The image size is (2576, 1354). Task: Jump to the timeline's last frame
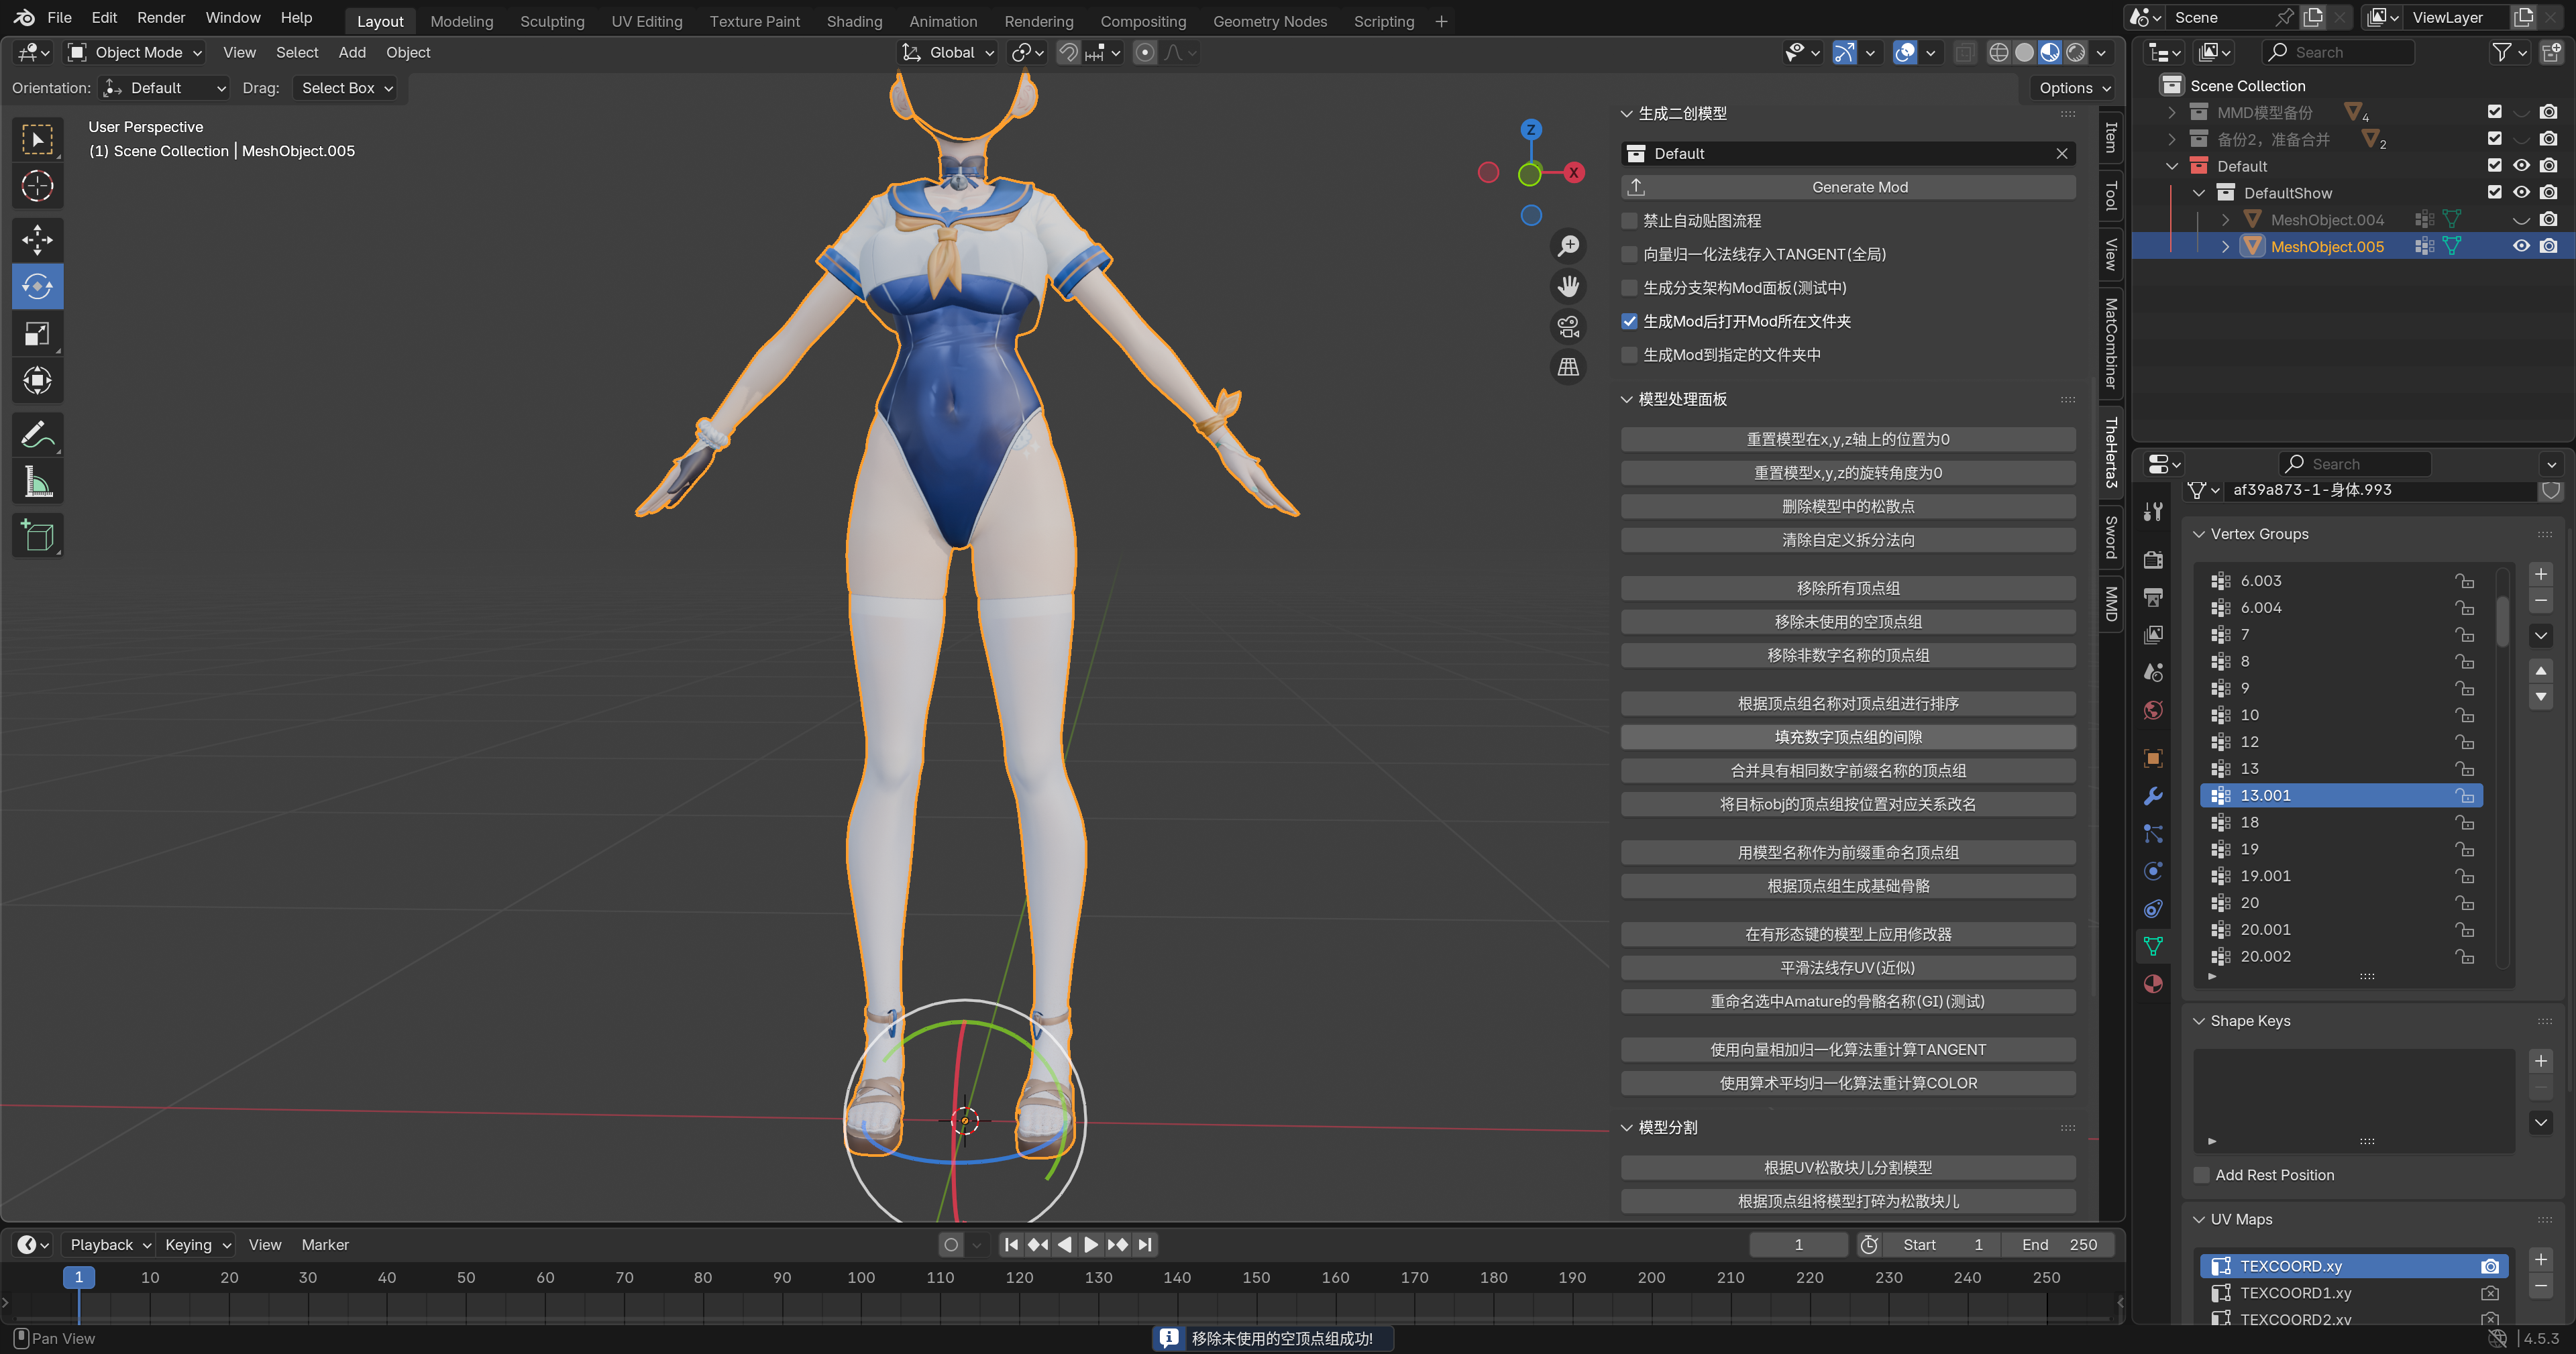pyautogui.click(x=1146, y=1244)
